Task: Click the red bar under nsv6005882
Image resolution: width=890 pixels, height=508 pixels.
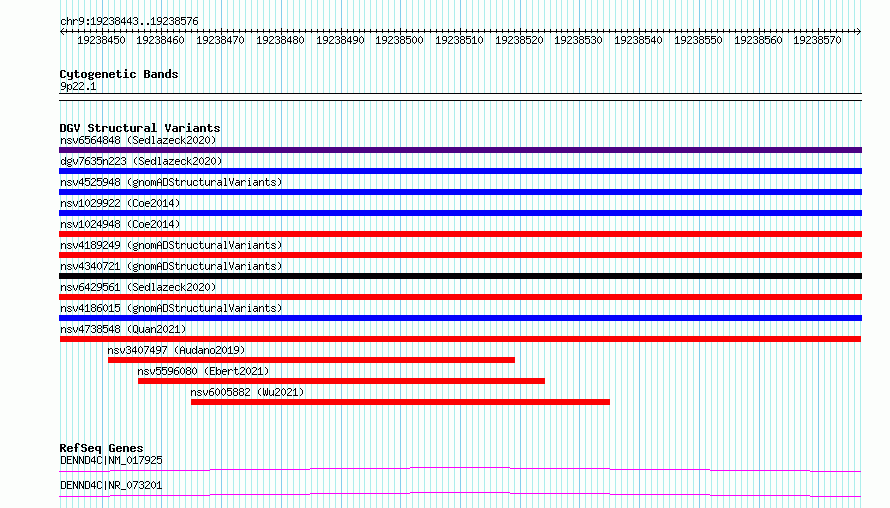Action: pos(400,402)
